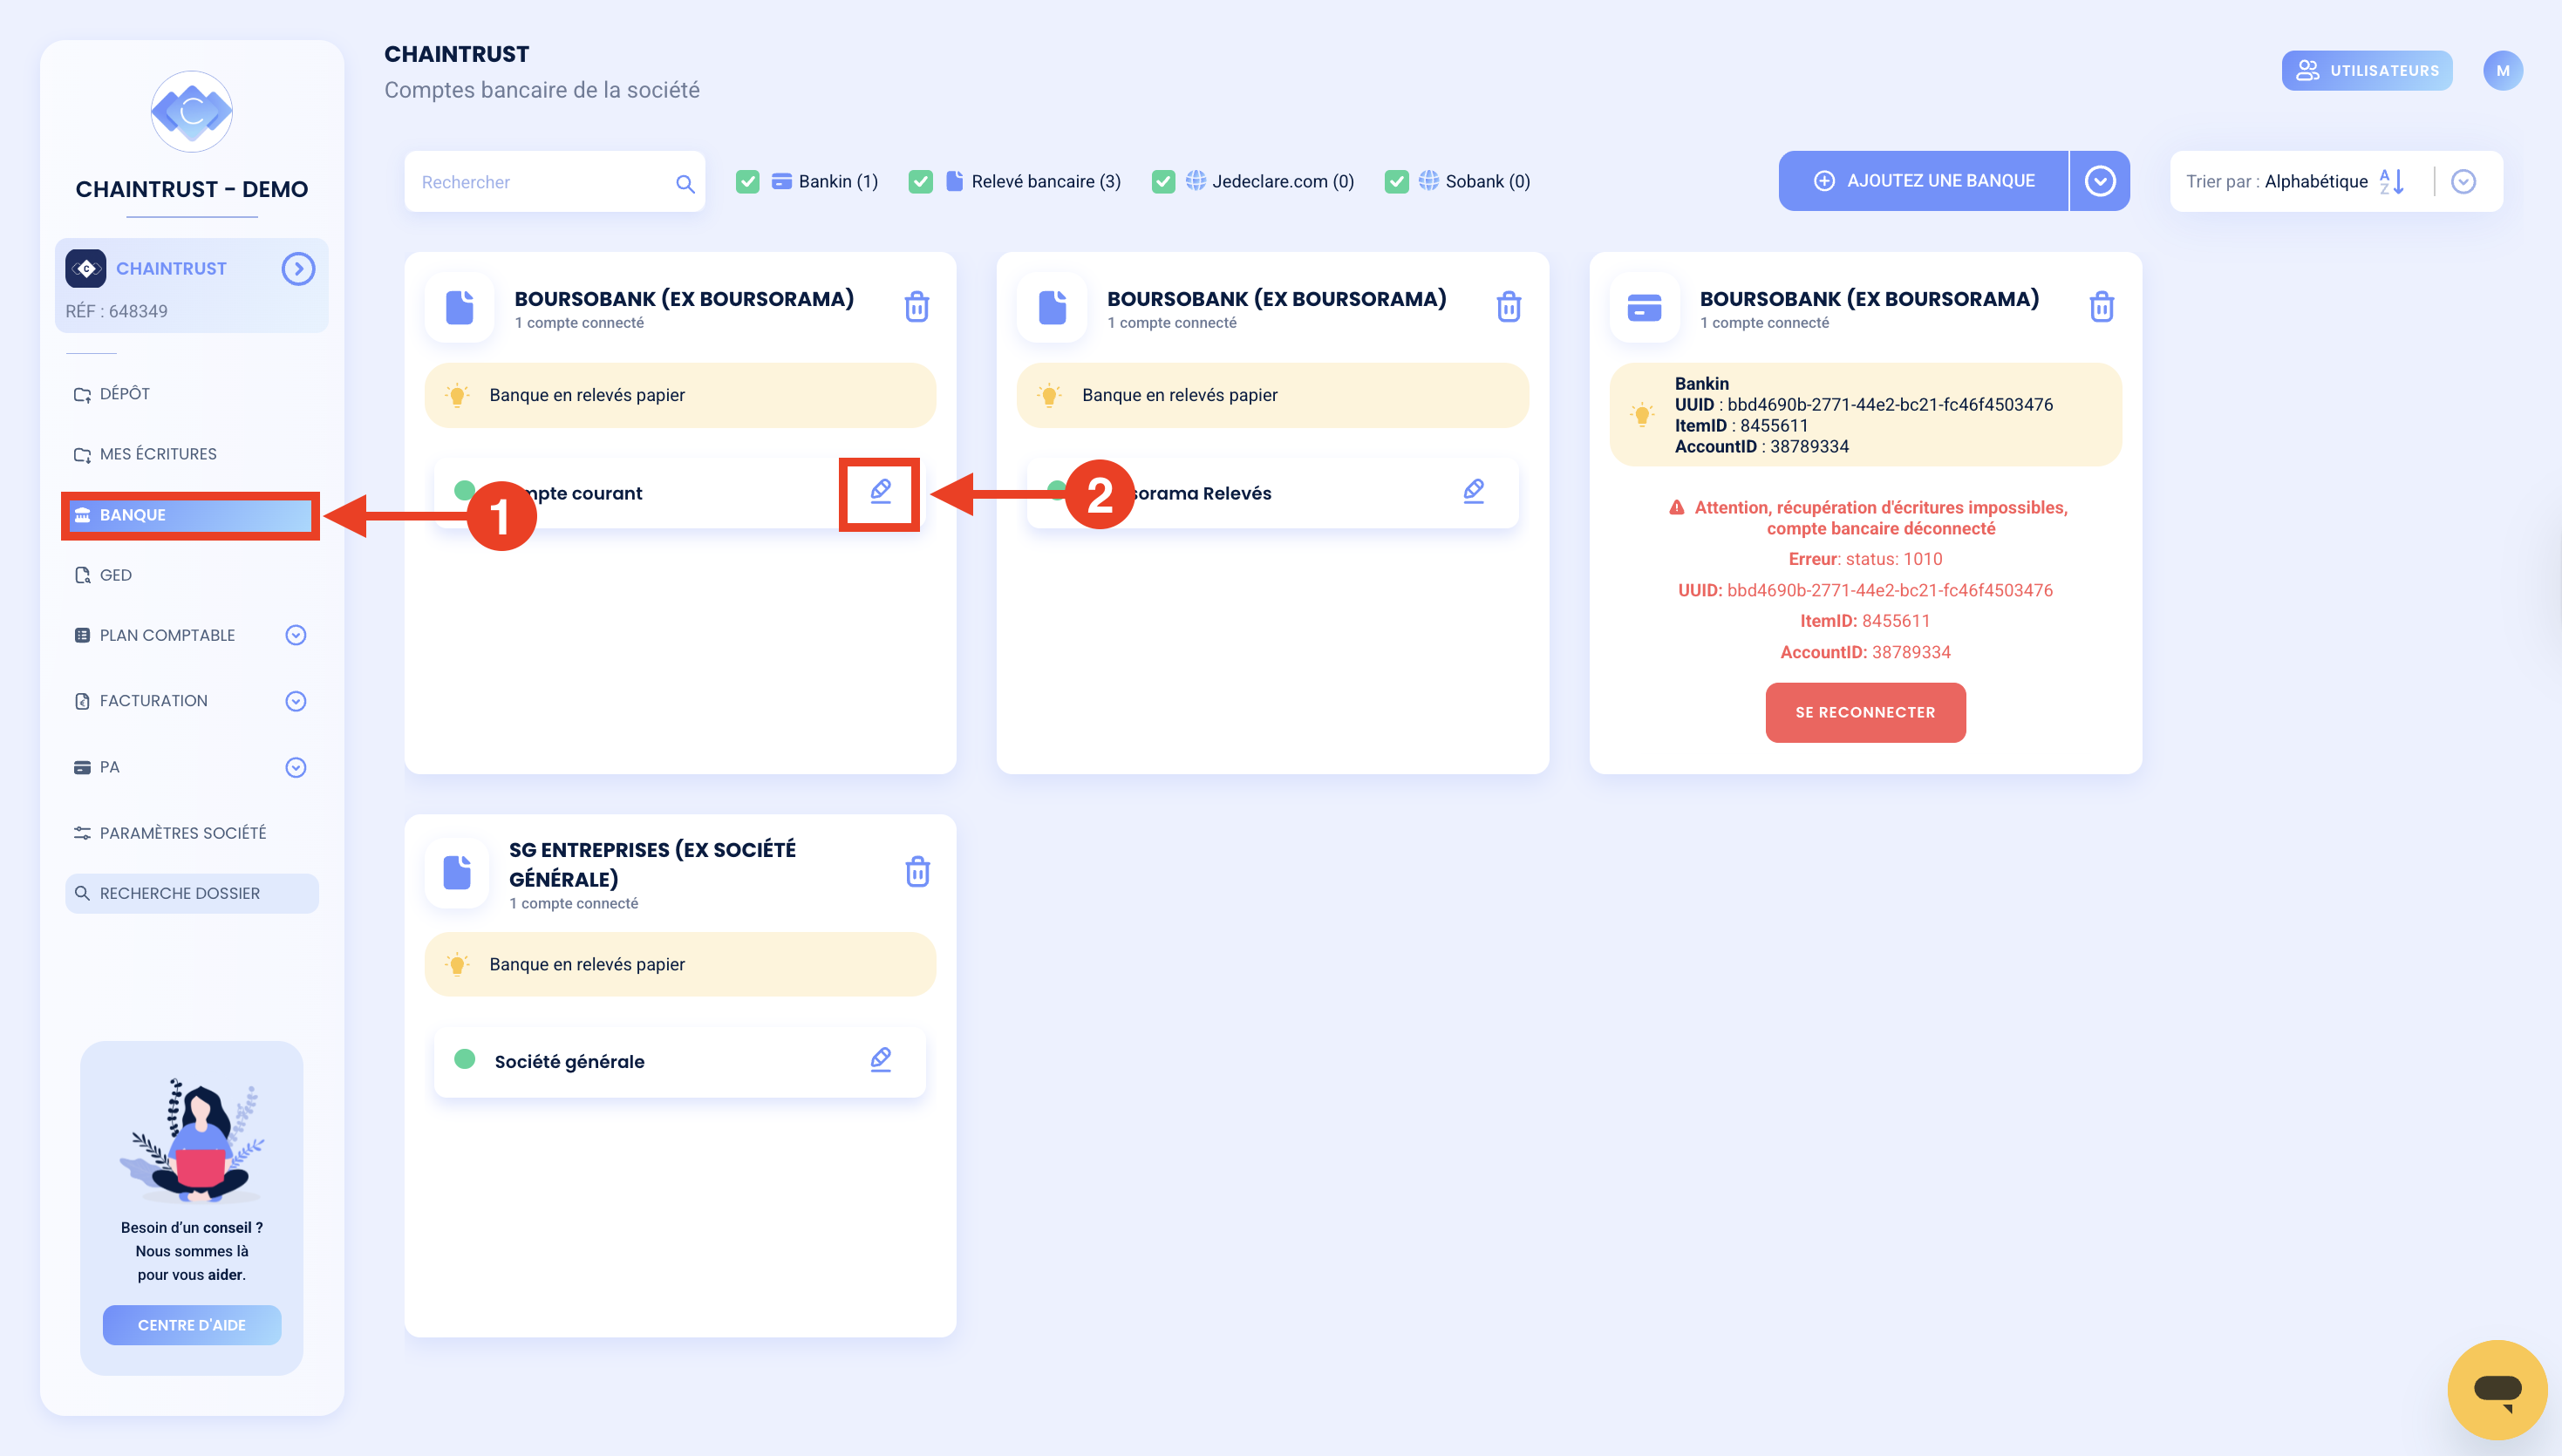Click the Jedeclare.com globe icon
The image size is (2562, 1456).
tap(1196, 180)
